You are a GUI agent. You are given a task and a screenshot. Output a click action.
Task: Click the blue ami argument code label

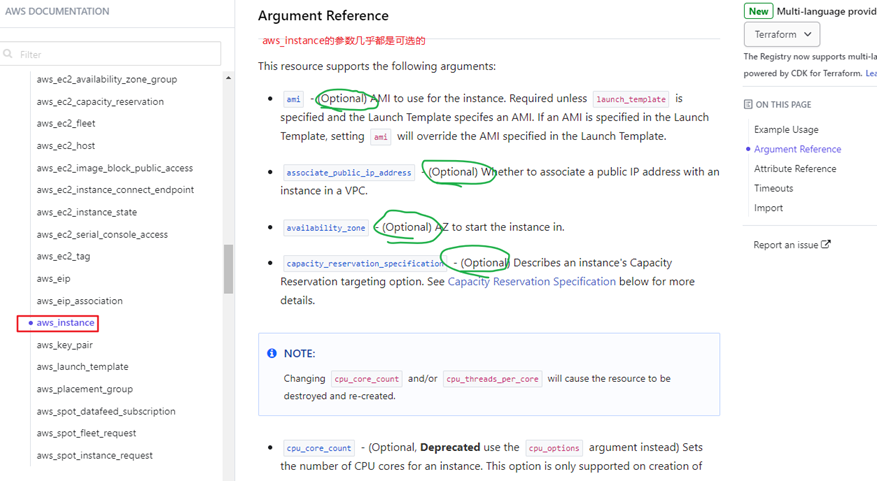tap(294, 100)
